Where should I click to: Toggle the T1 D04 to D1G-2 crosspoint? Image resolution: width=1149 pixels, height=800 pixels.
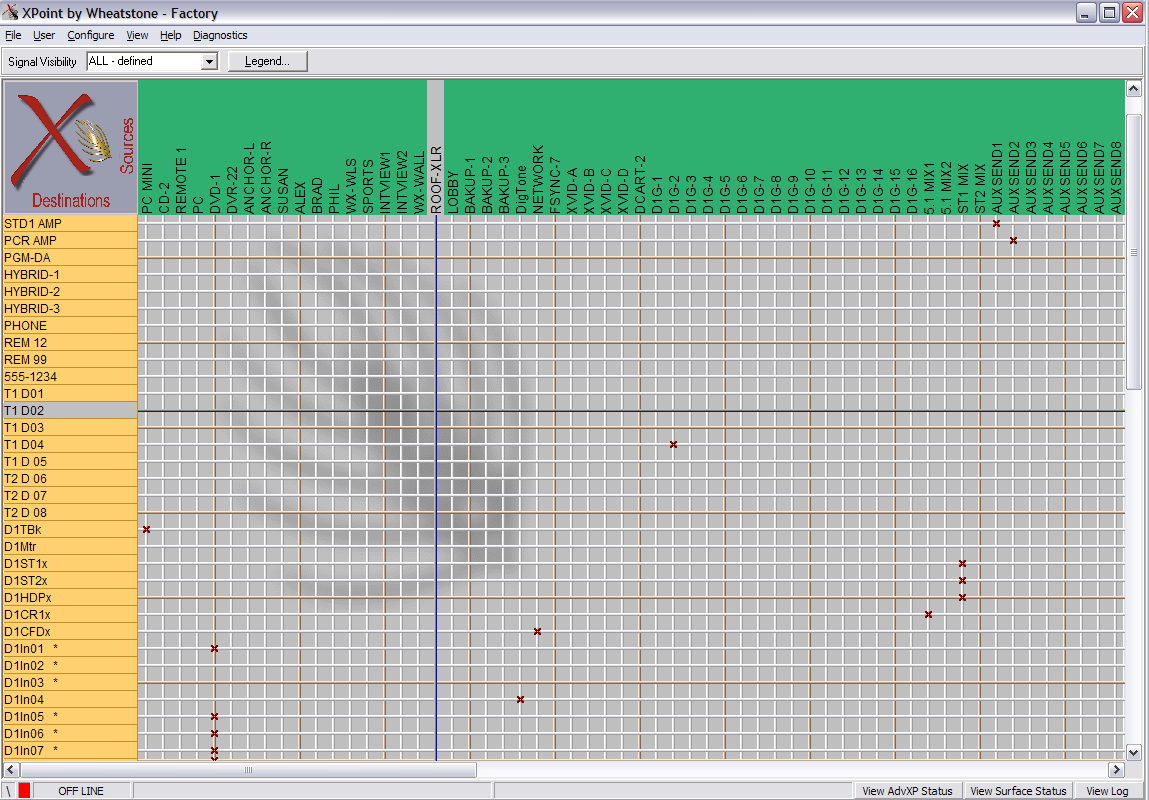coord(673,445)
